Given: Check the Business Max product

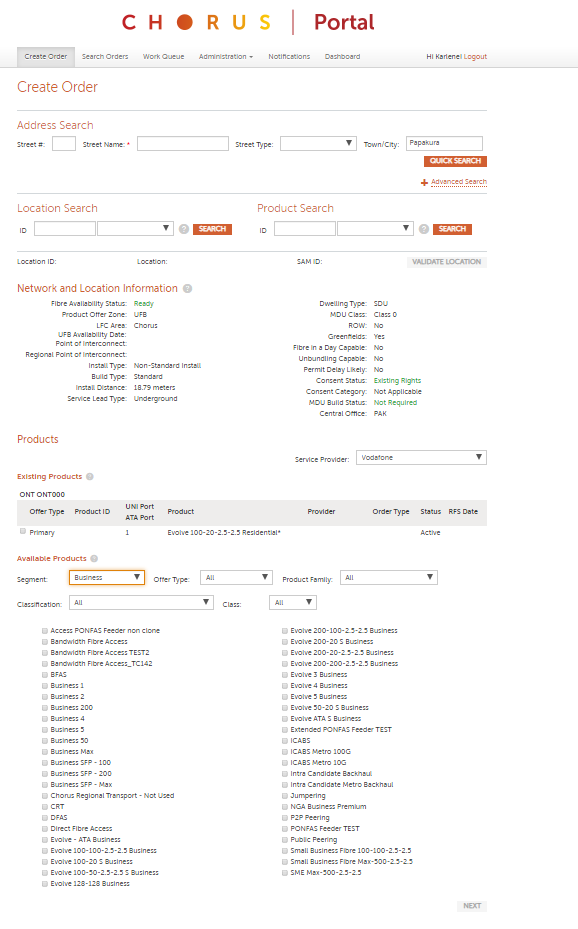Looking at the screenshot, I should pos(45,752).
